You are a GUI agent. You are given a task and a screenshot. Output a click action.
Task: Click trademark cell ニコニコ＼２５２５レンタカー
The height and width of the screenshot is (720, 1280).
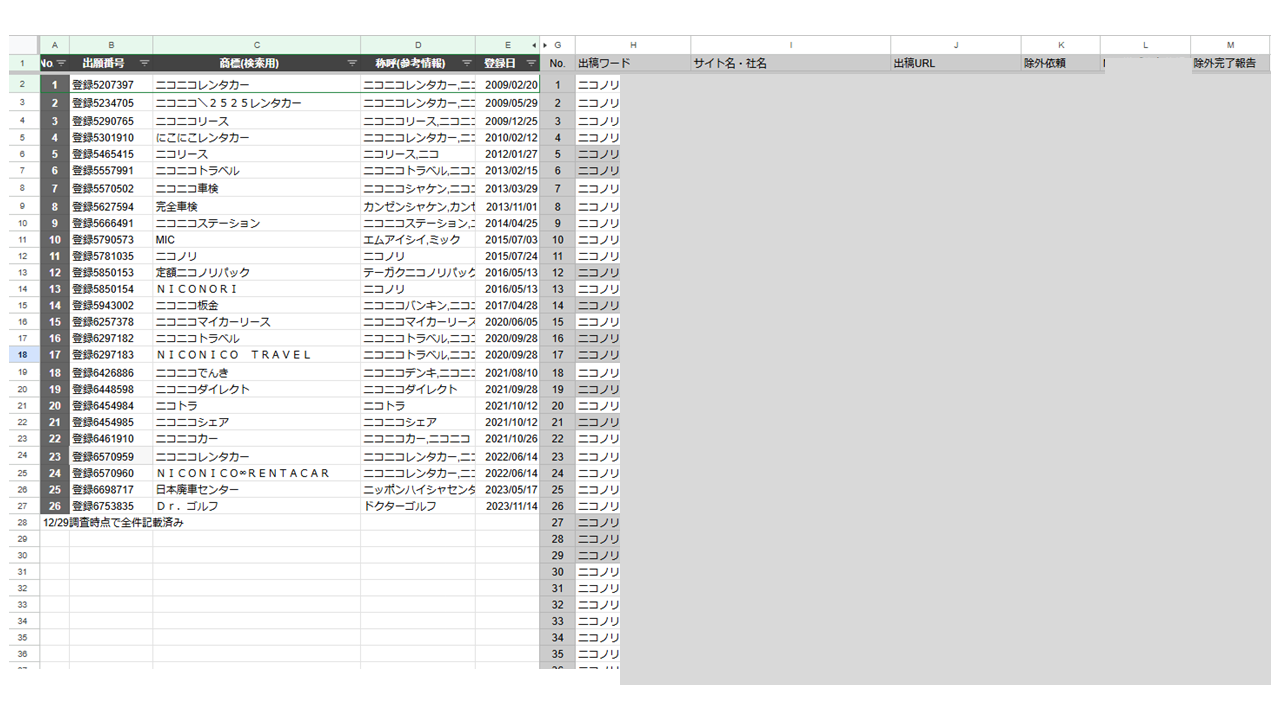pos(257,103)
